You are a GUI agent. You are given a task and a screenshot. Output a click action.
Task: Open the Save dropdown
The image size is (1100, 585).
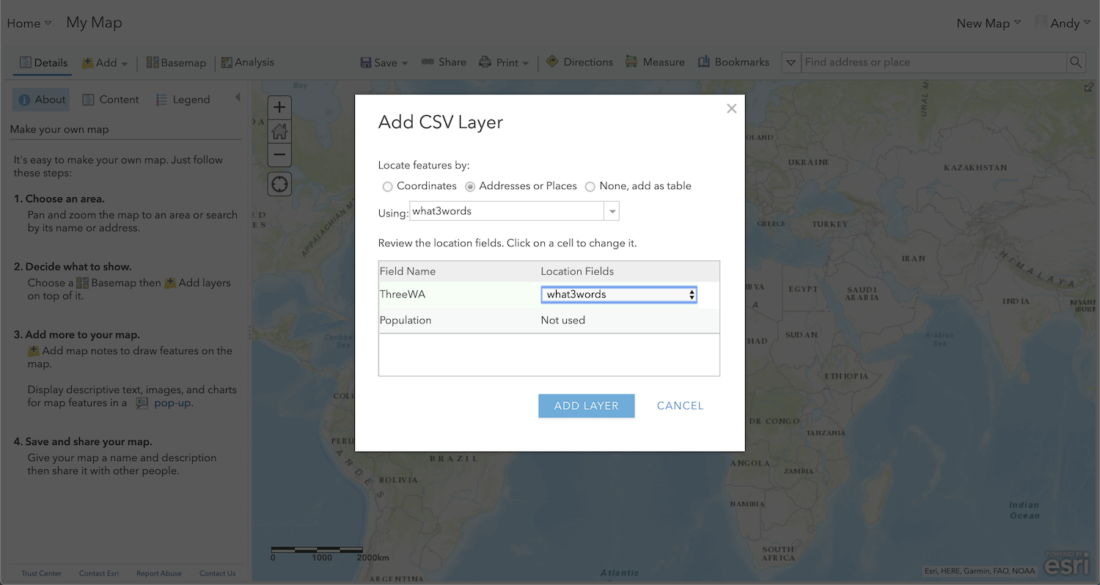pyautogui.click(x=384, y=62)
